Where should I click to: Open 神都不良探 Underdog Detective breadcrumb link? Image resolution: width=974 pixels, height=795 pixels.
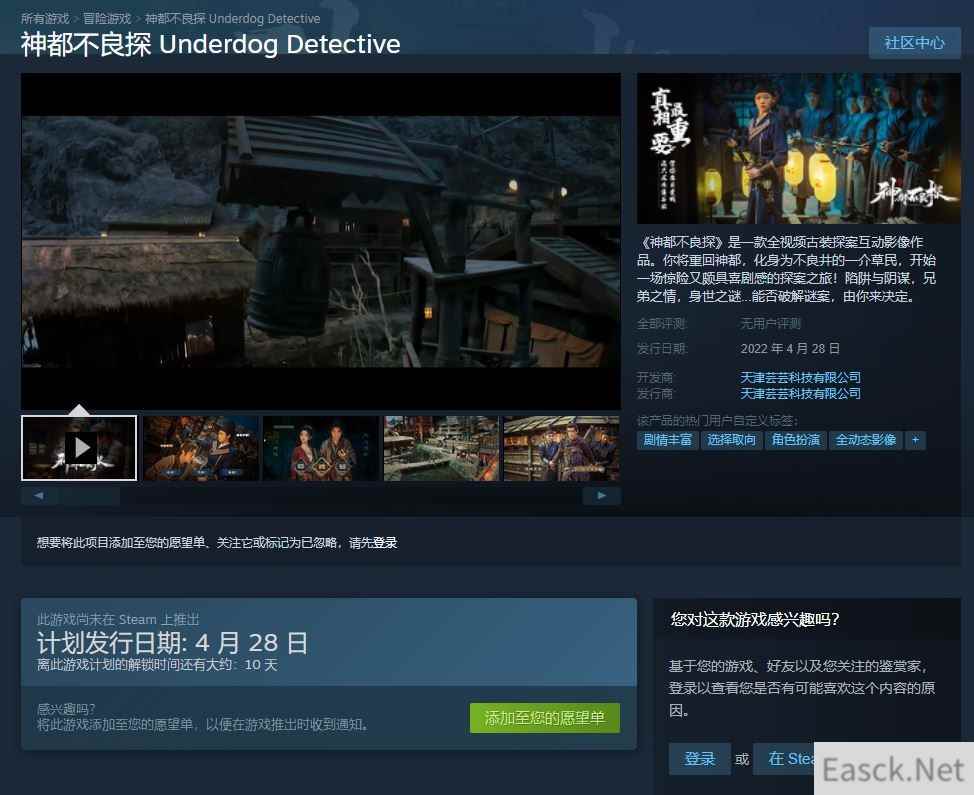233,19
